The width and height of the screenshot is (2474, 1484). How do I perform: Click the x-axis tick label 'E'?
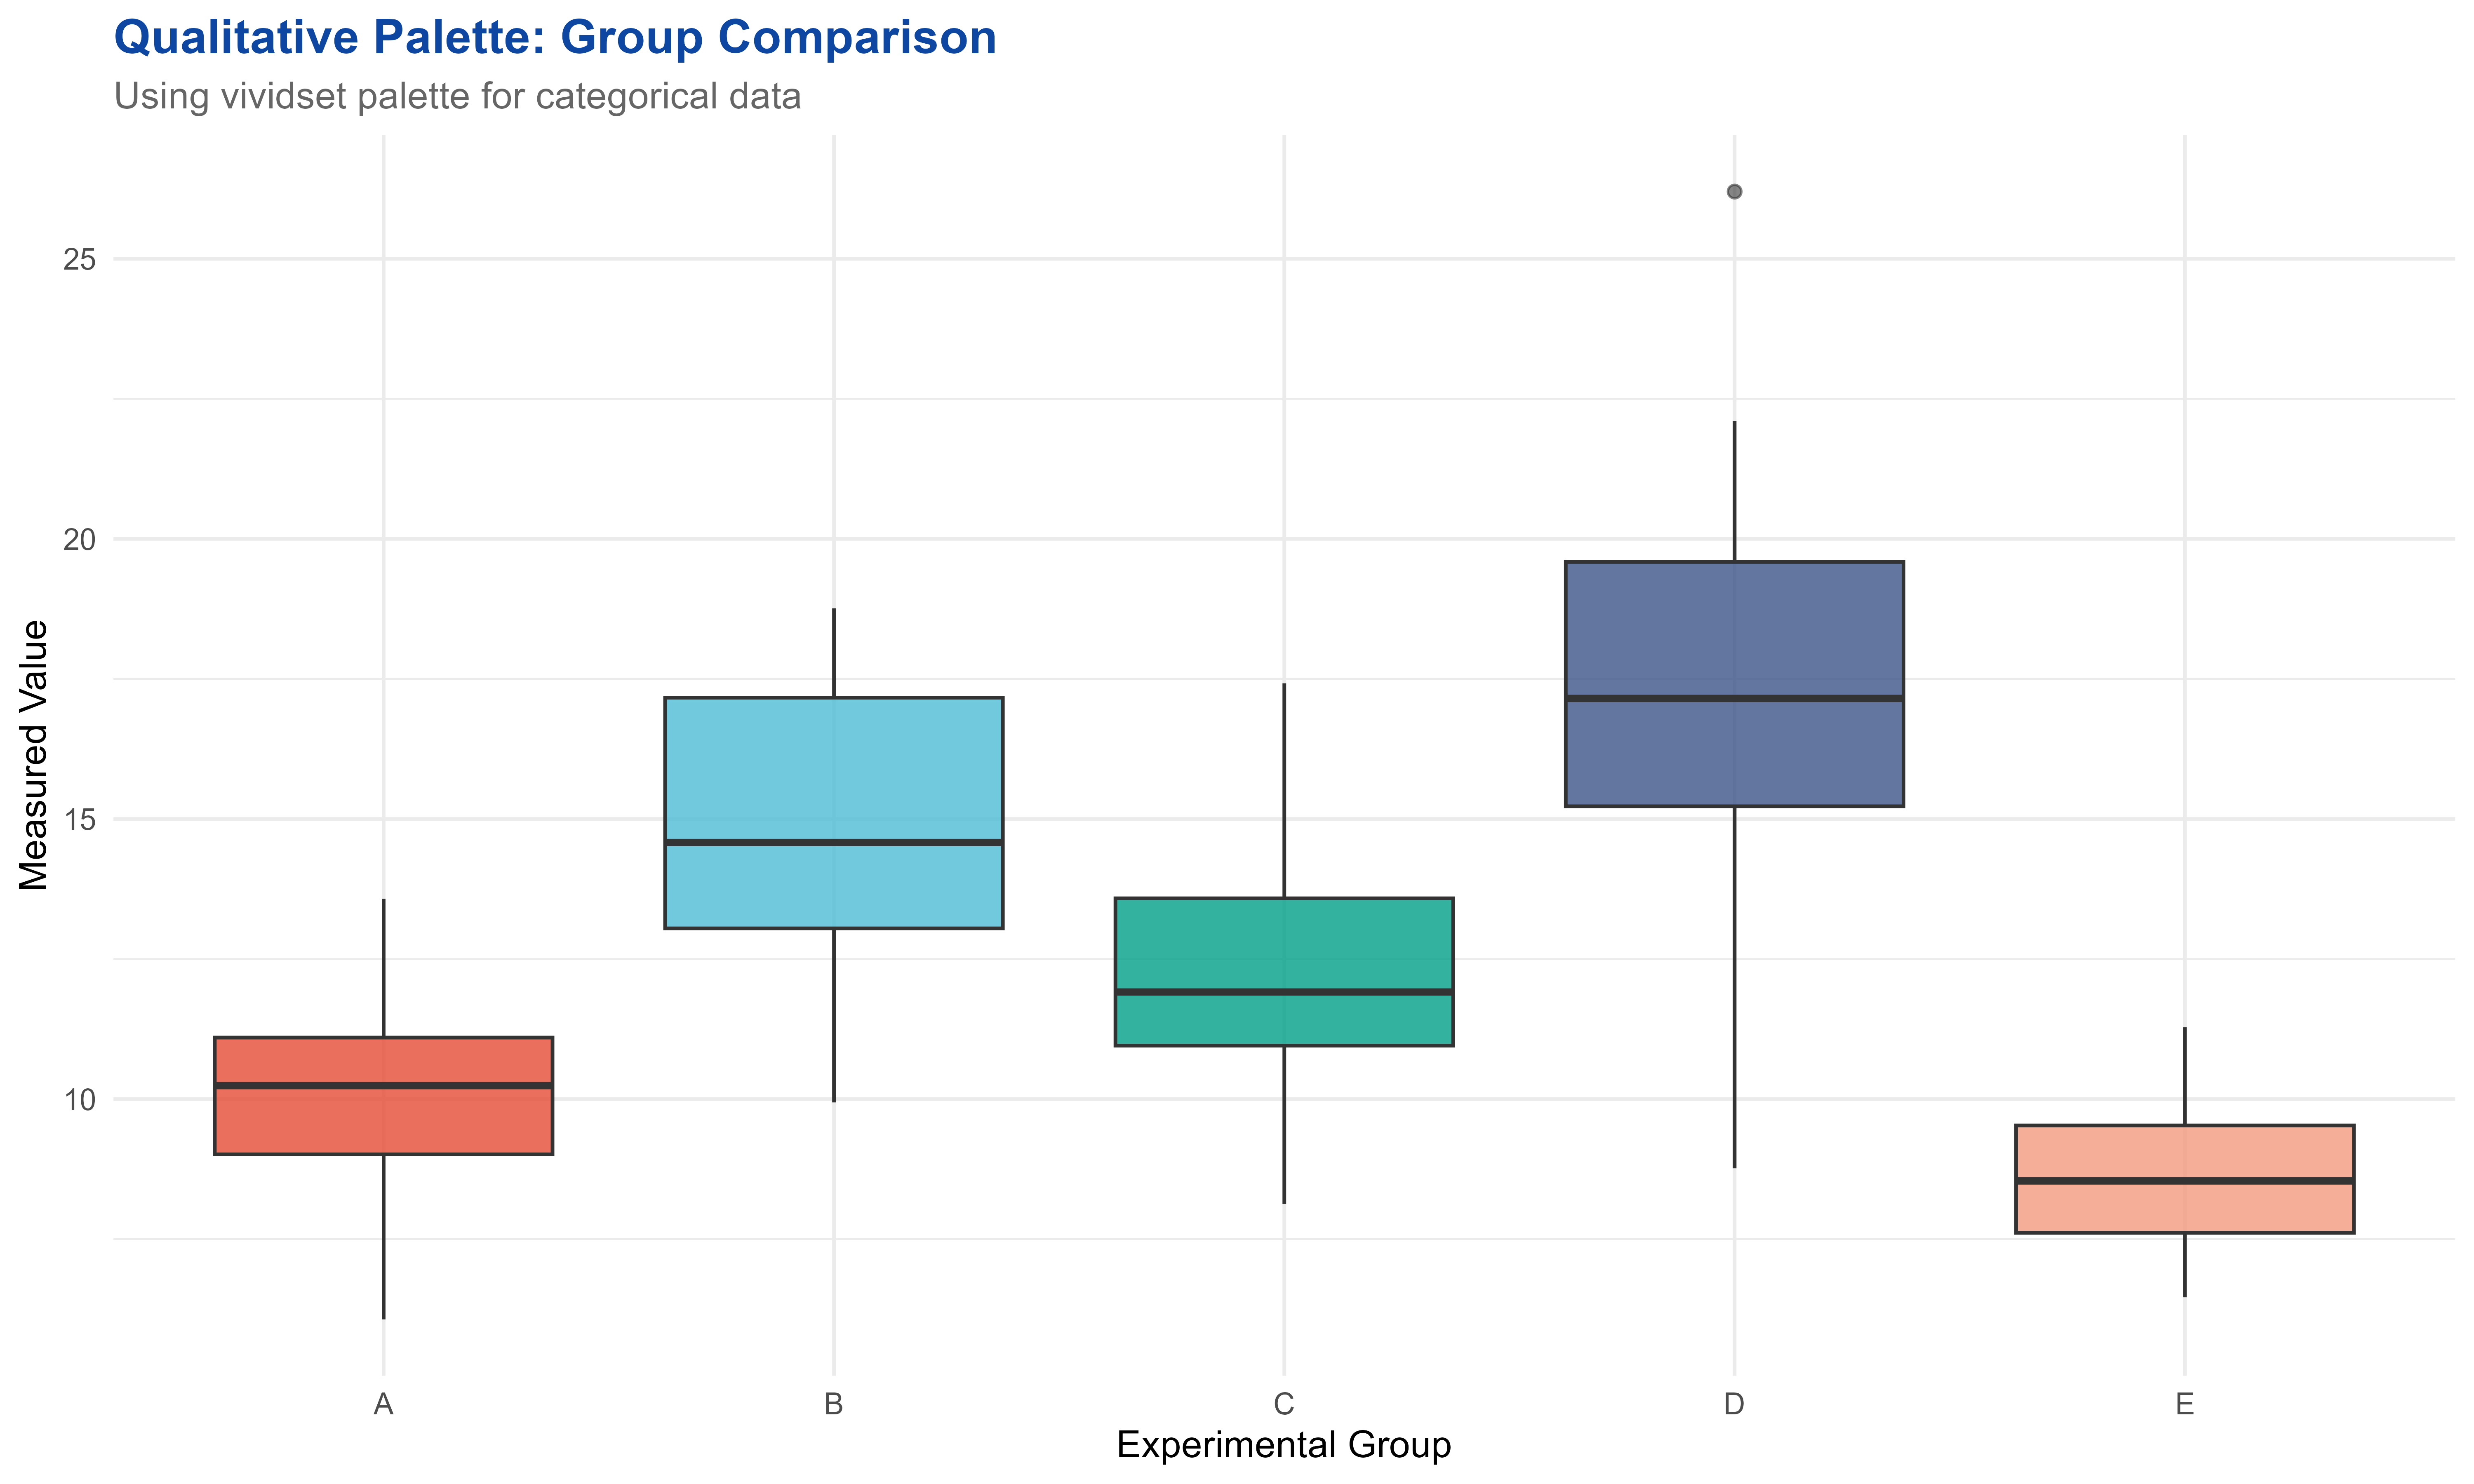pos(2184,1405)
